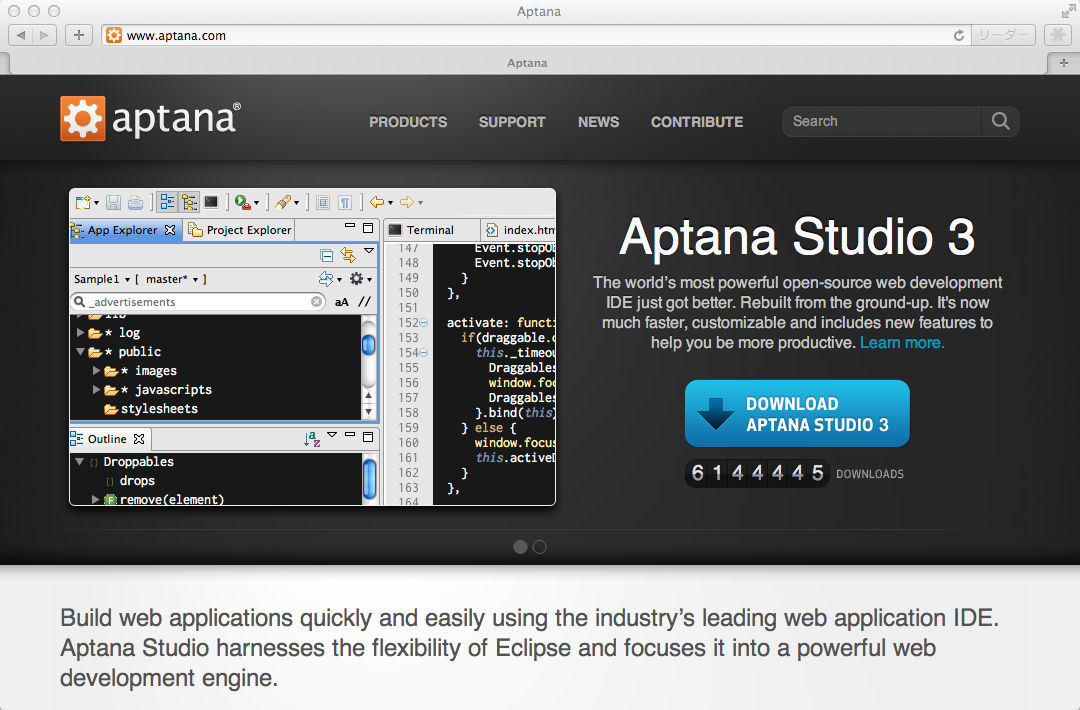This screenshot has height=710, width=1080.
Task: Click the browser Back arrow button
Action: [x=21, y=35]
